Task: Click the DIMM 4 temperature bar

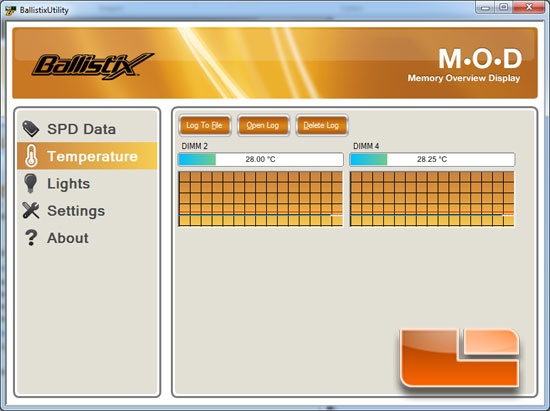Action: coord(432,159)
